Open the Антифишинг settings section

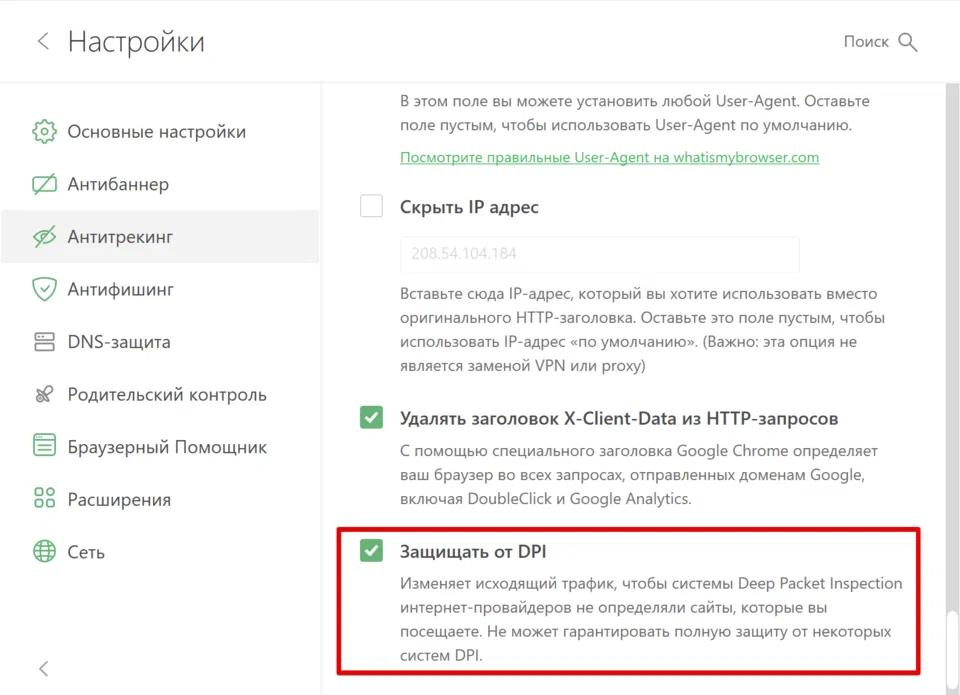(120, 290)
